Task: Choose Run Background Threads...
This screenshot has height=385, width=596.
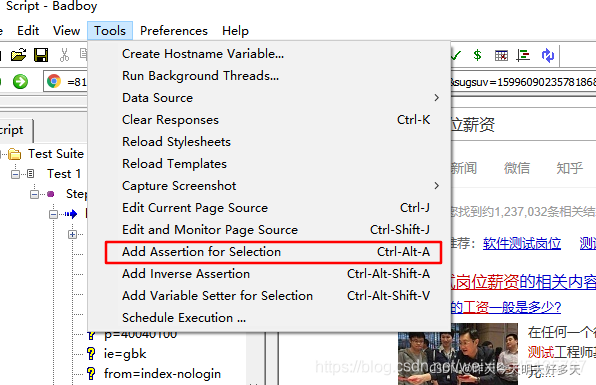Action: click(x=269, y=76)
